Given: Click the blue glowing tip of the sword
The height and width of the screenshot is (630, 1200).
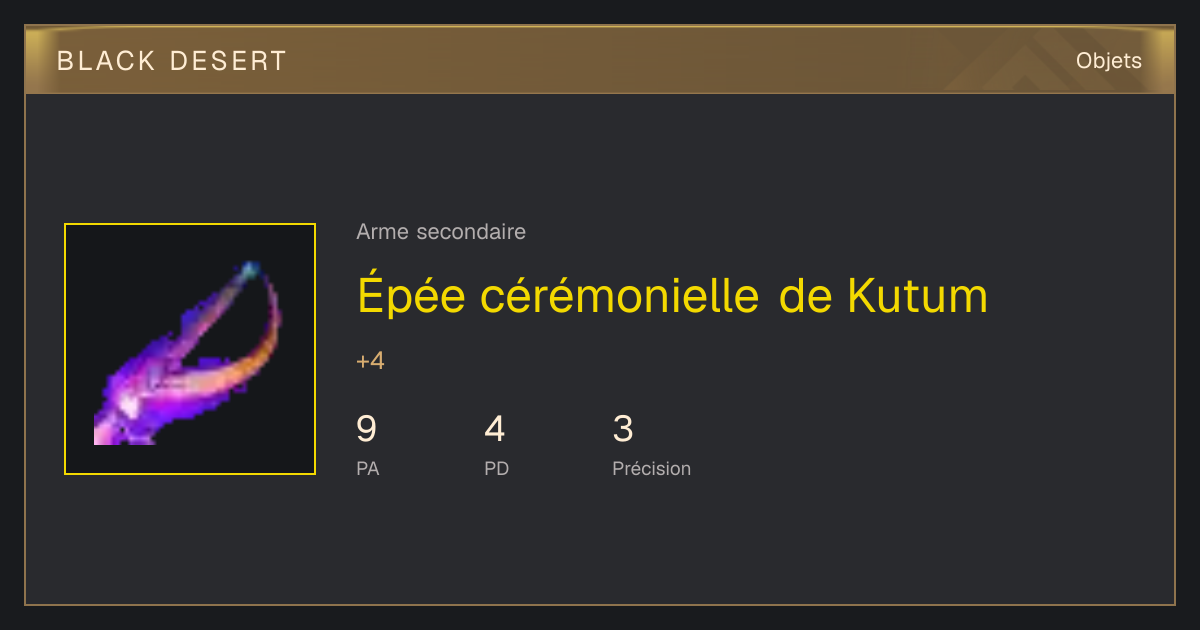Looking at the screenshot, I should coord(250,270).
